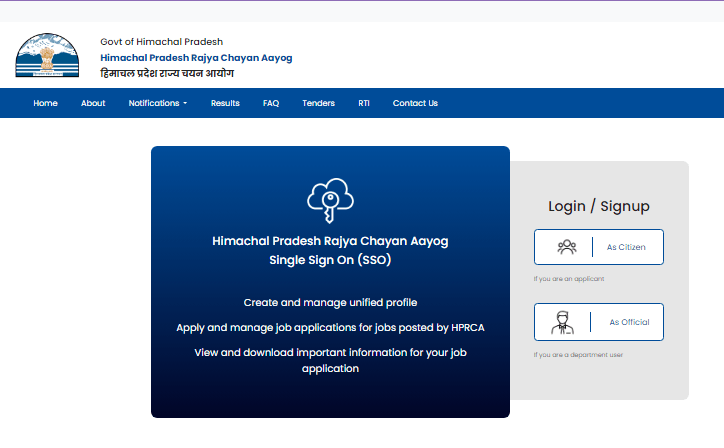
Task: Open the Results page
Action: click(x=225, y=103)
